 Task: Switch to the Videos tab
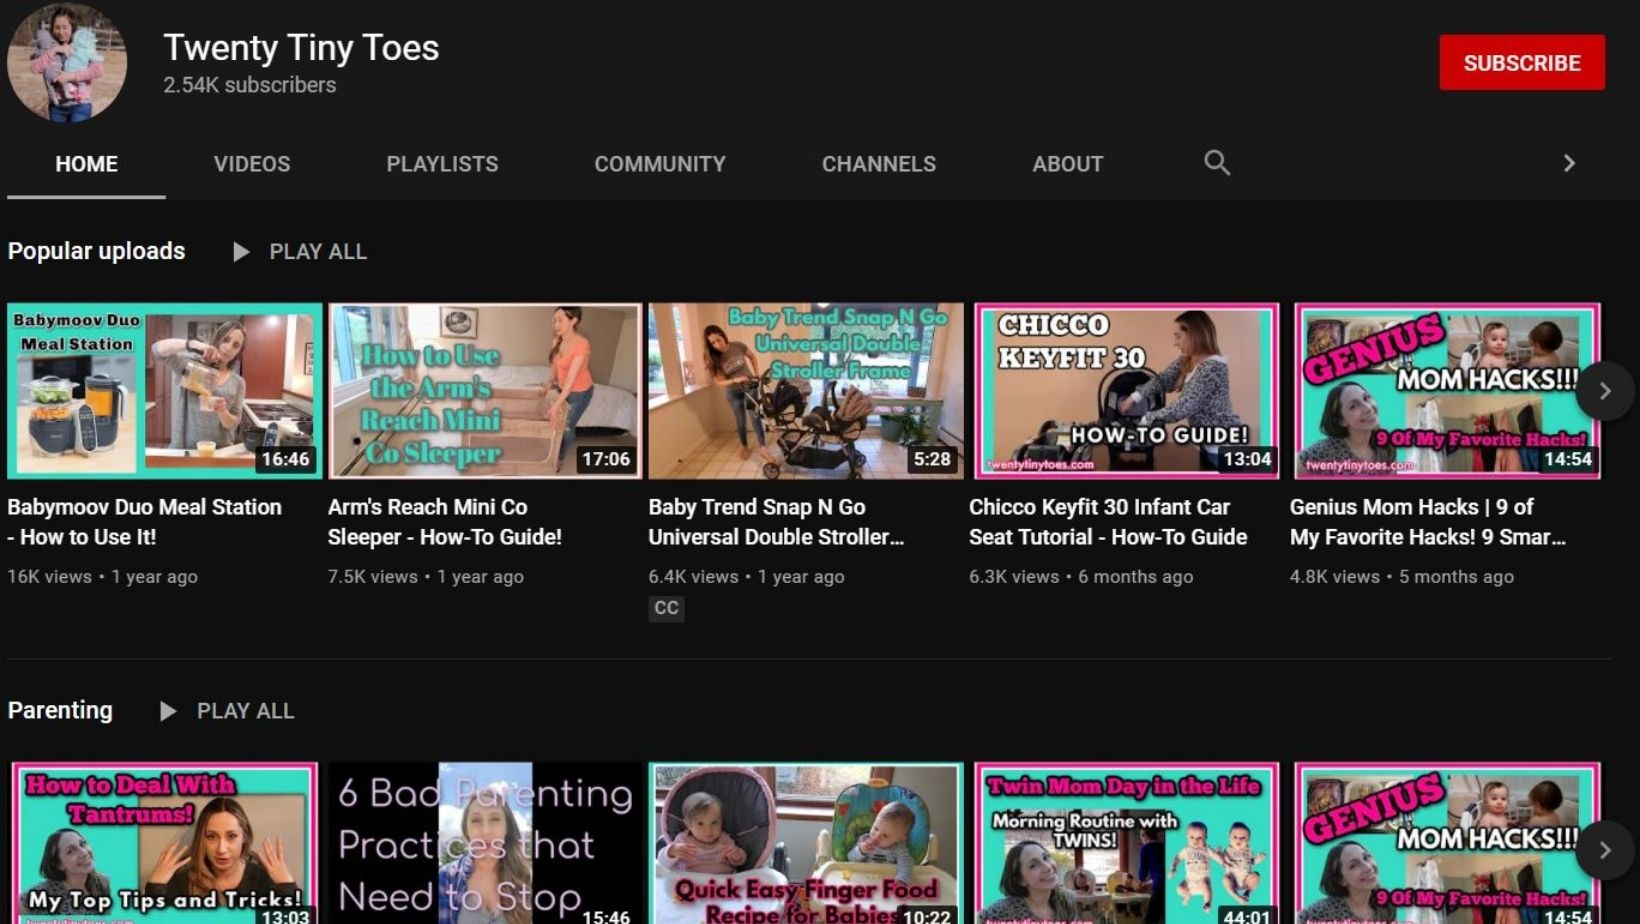[252, 164]
